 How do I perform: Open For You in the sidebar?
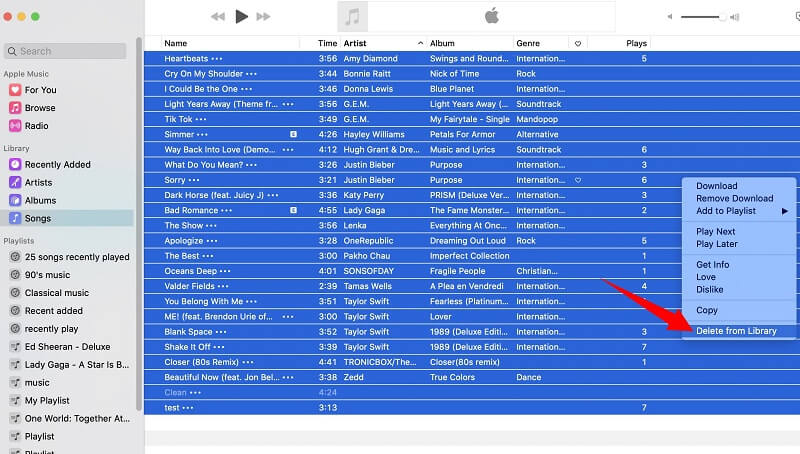coord(40,90)
